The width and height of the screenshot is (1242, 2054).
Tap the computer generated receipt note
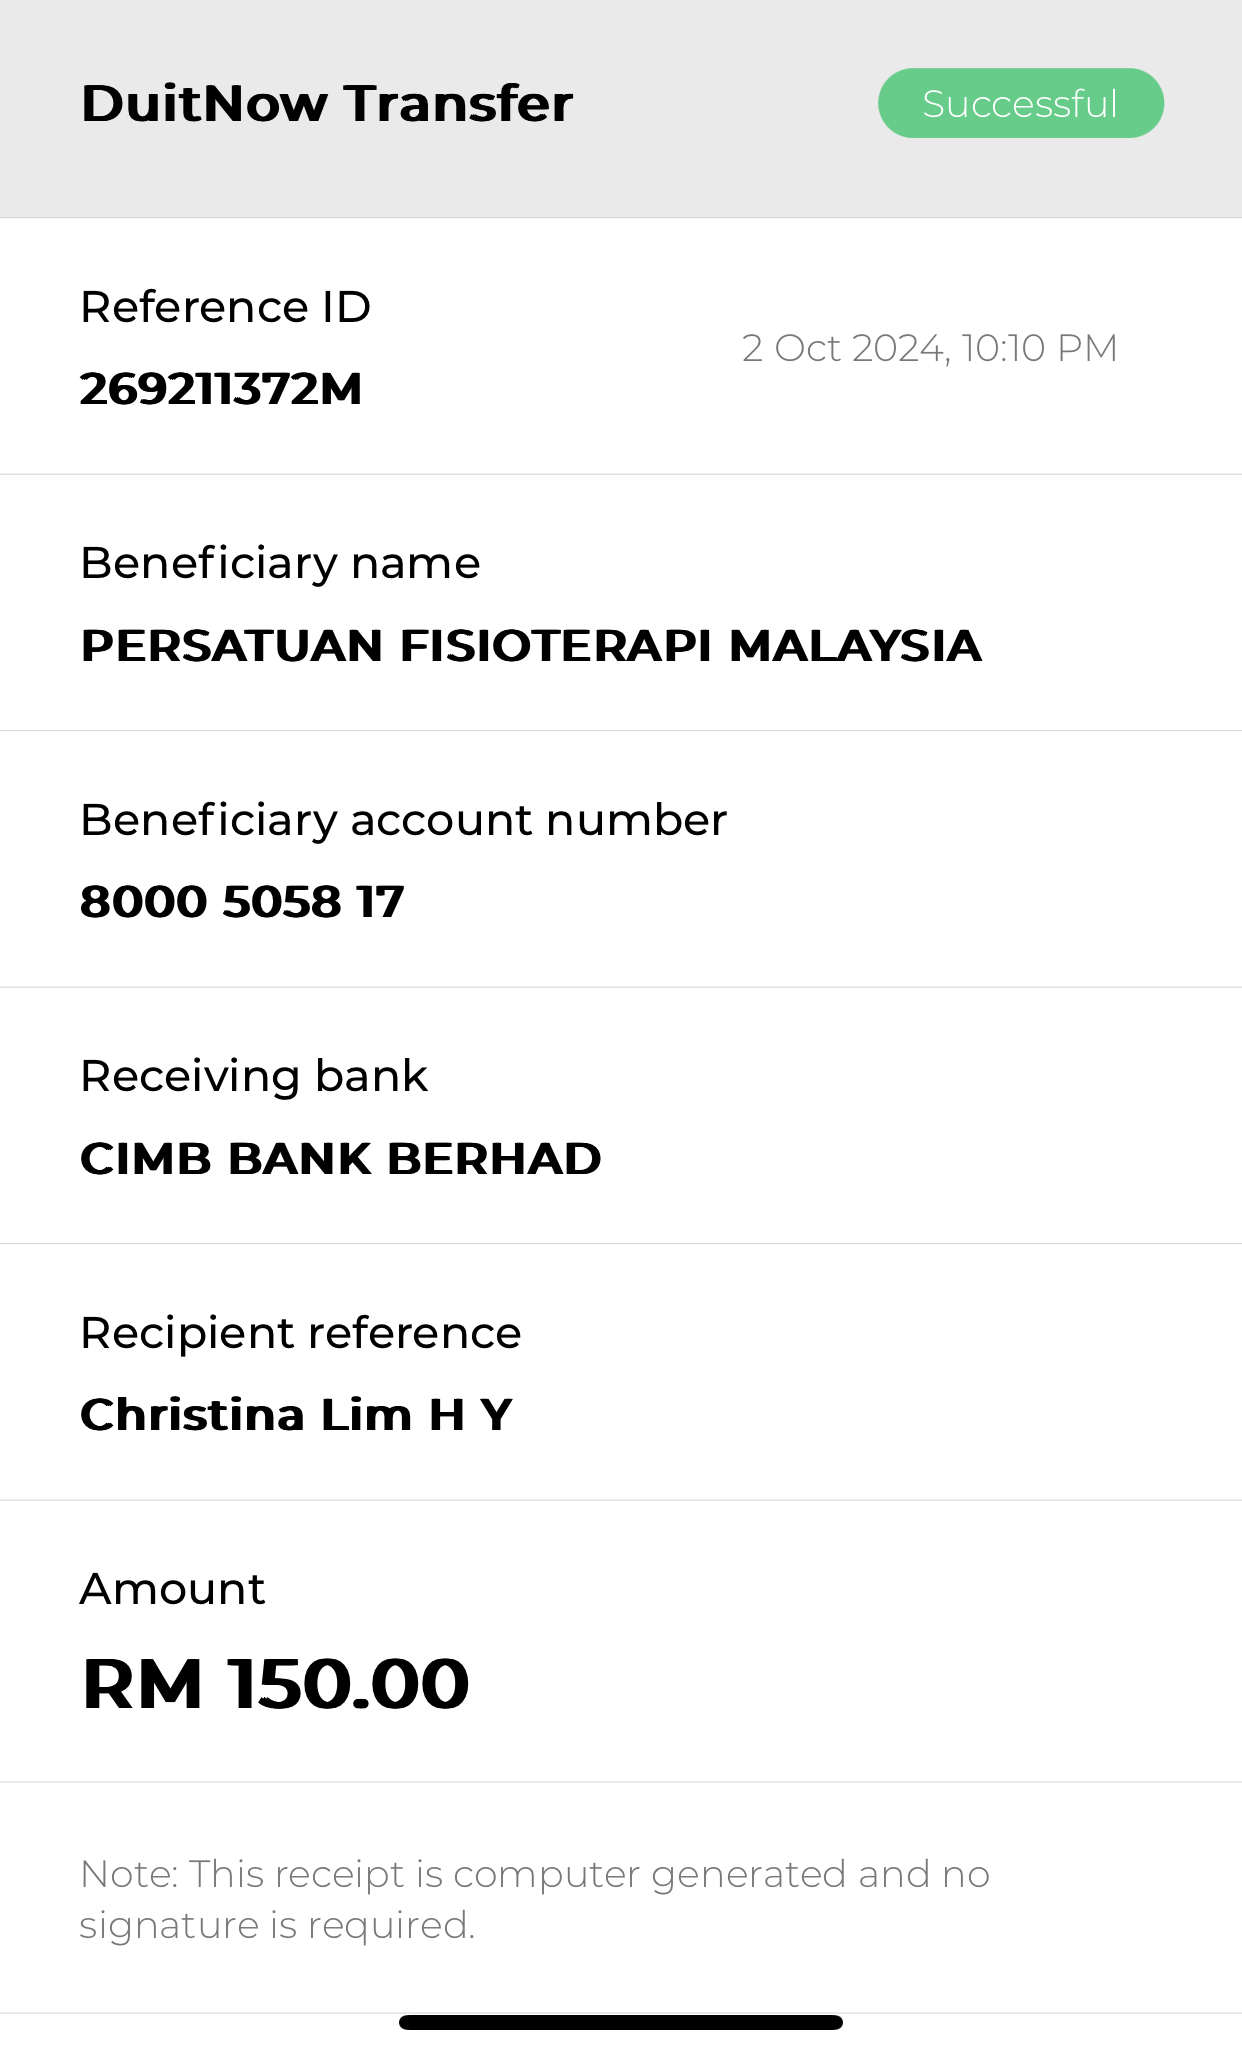click(534, 1899)
